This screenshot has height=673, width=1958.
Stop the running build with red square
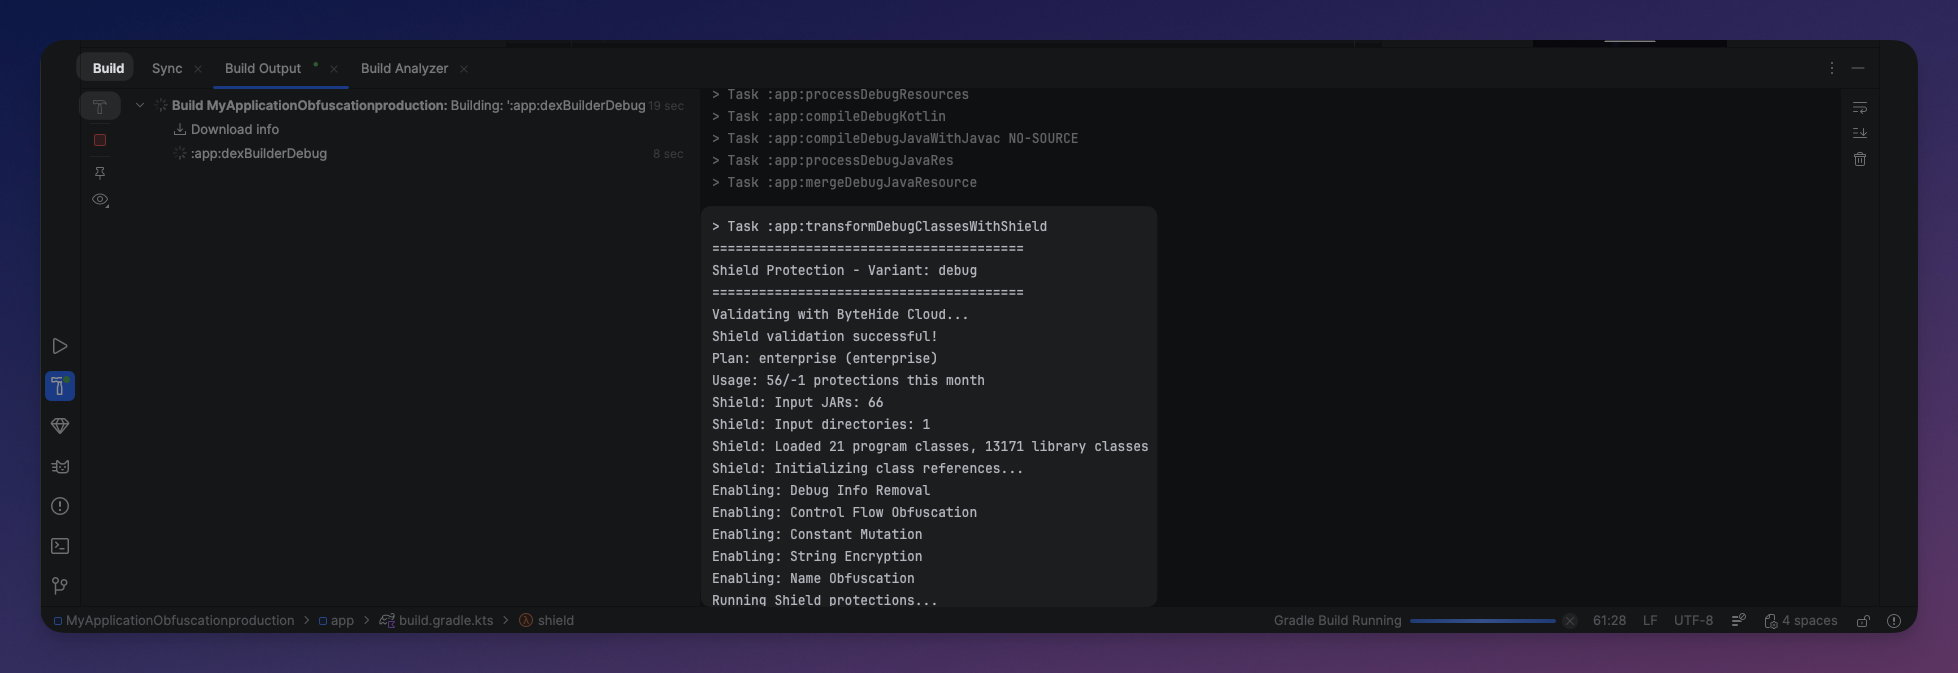(x=100, y=140)
